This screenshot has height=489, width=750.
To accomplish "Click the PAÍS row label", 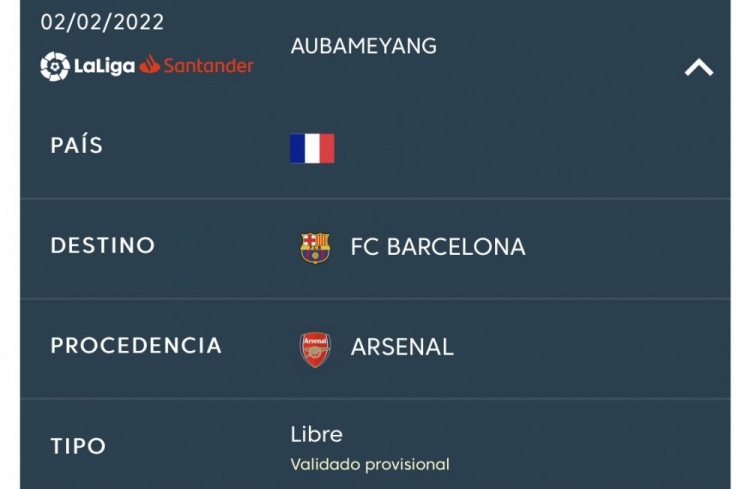I will pos(77,145).
